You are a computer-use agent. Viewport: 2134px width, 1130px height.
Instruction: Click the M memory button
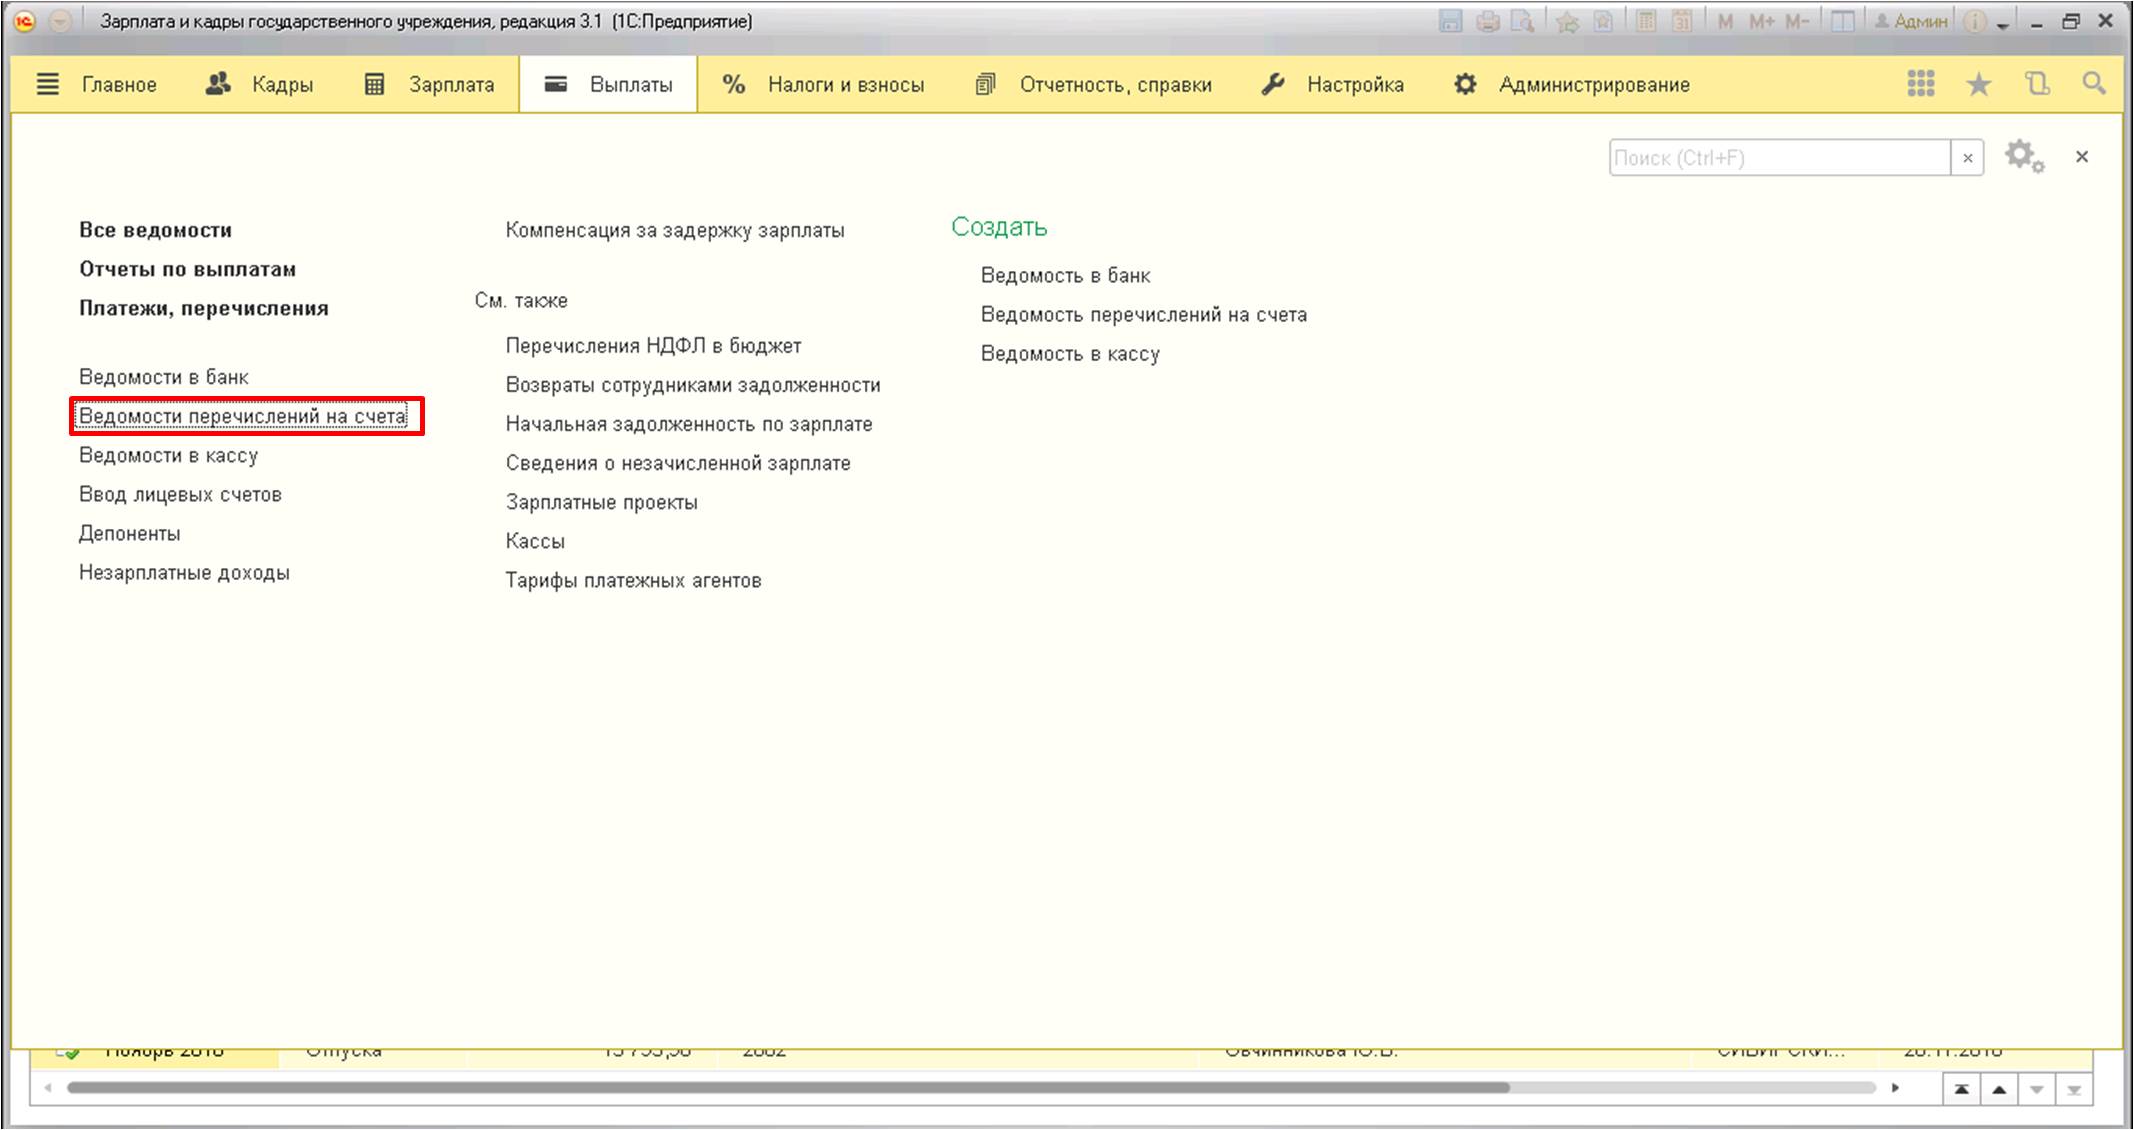pos(1725,21)
